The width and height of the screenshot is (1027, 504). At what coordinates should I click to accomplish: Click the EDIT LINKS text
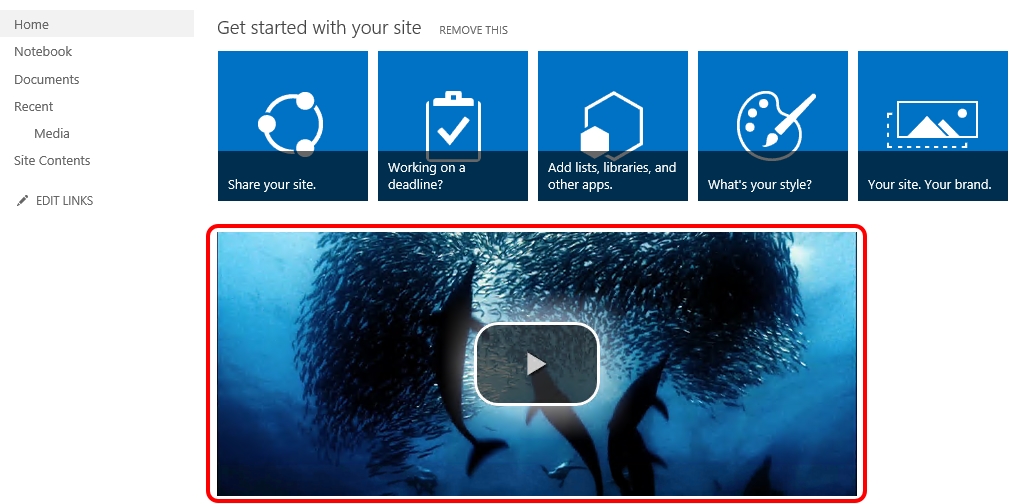[64, 201]
